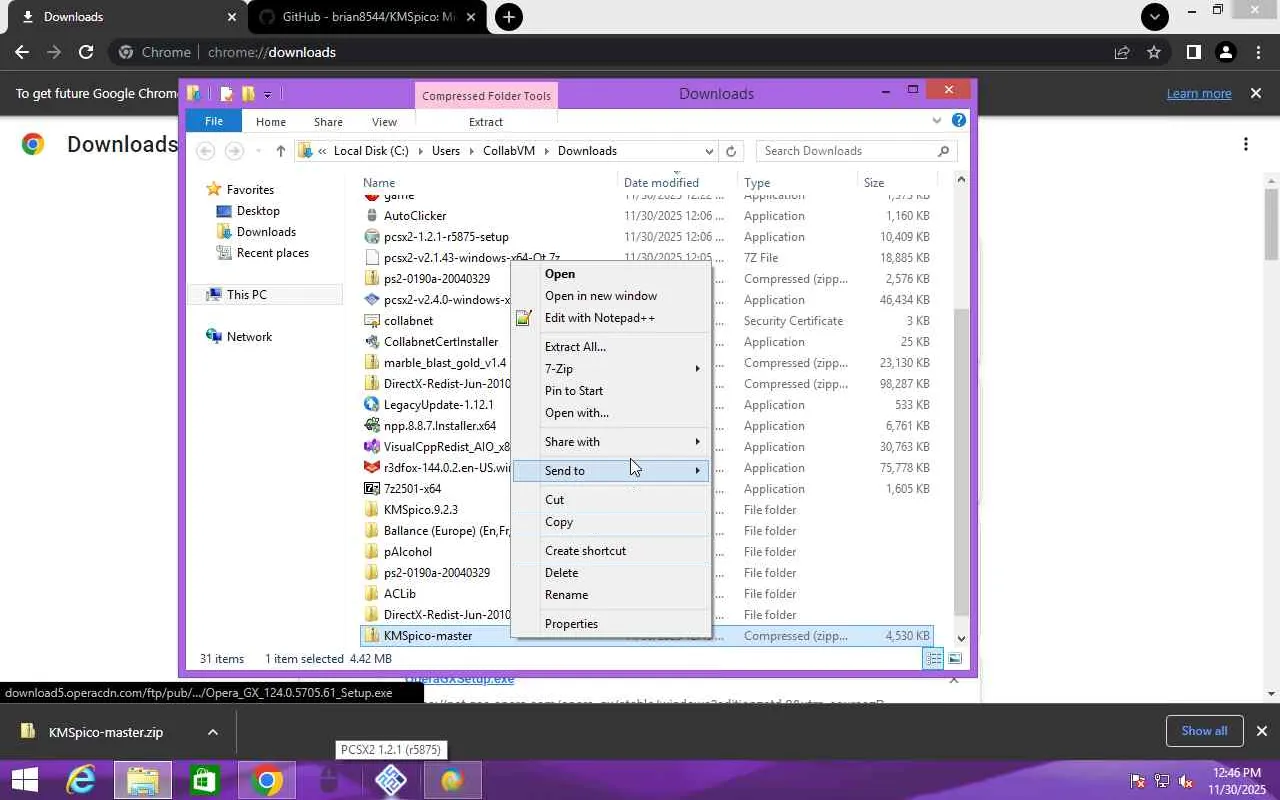Close the Chrome download shelf
Screen dimensions: 1280x800
[1261, 731]
